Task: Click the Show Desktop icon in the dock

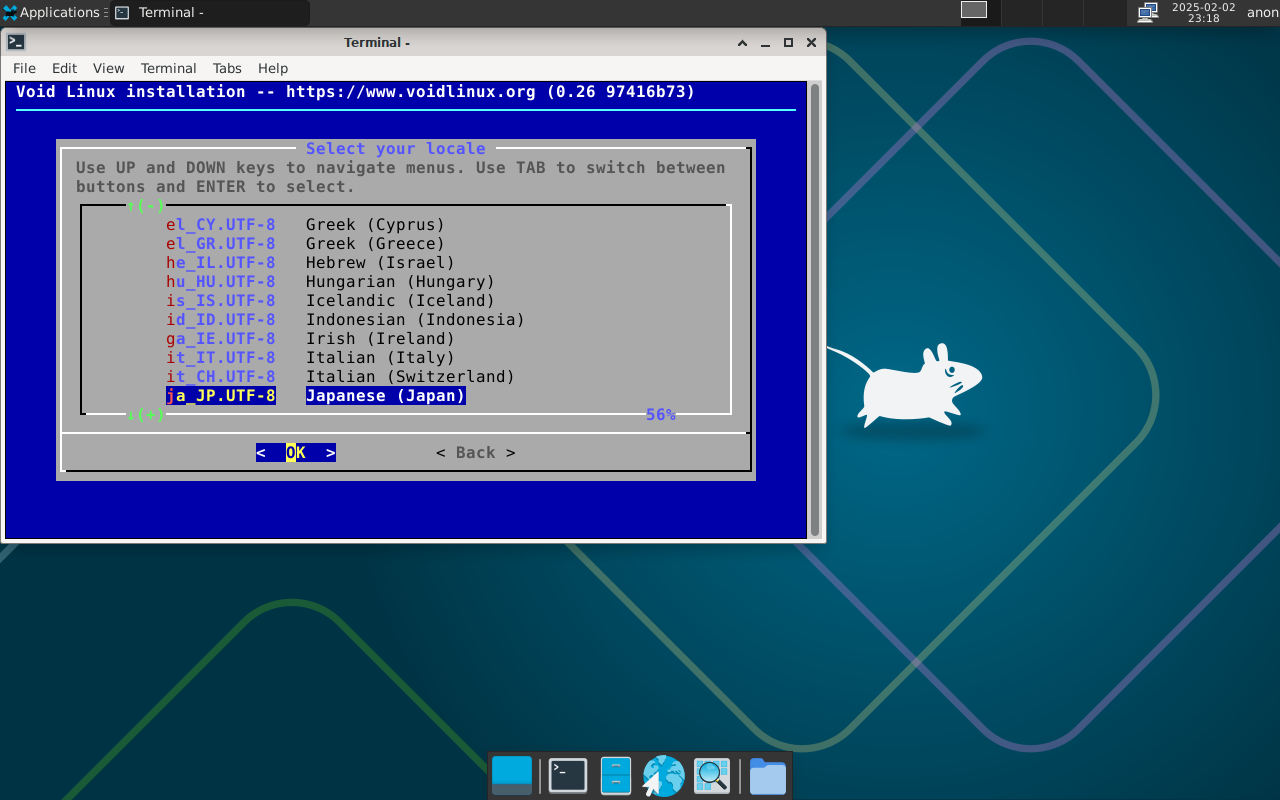Action: point(512,776)
